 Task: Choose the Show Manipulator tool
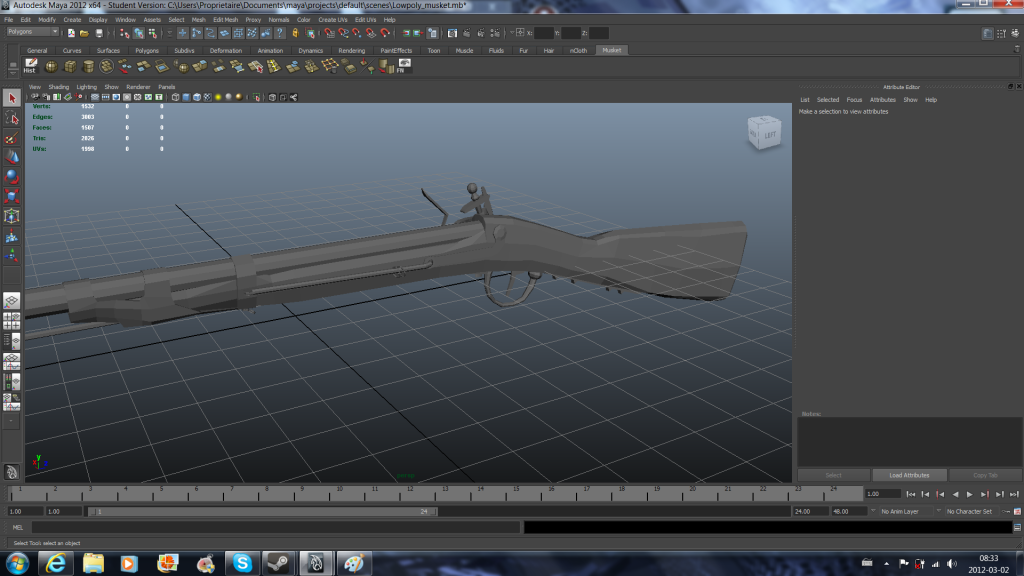point(12,255)
